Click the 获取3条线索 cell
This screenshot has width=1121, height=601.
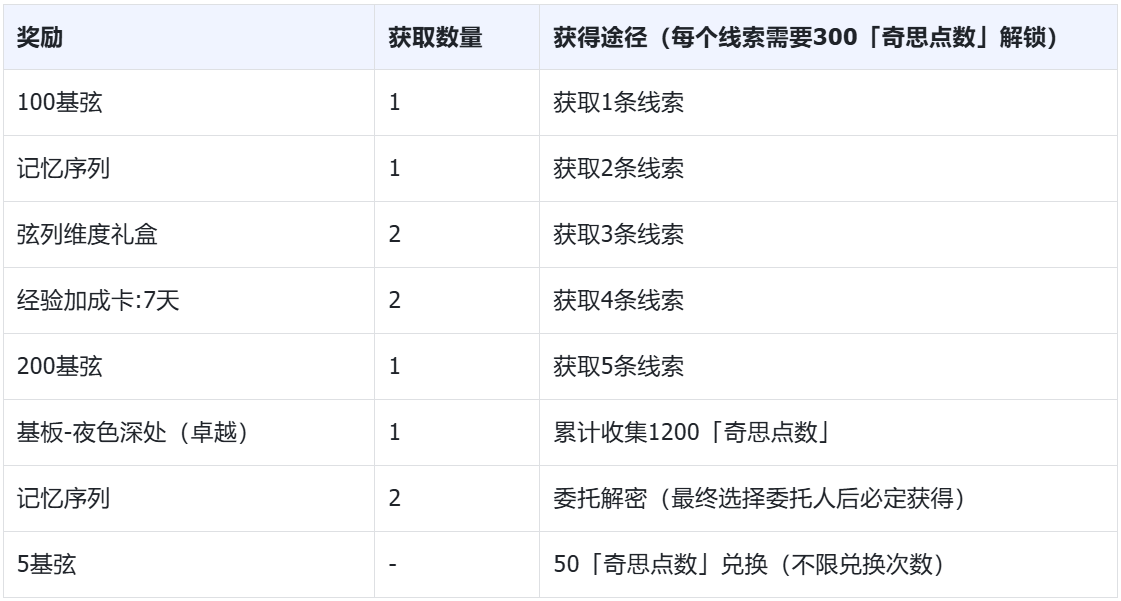(828, 234)
